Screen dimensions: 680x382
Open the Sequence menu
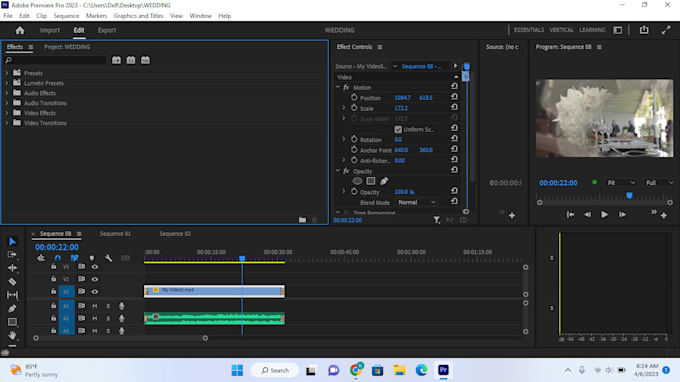point(66,16)
